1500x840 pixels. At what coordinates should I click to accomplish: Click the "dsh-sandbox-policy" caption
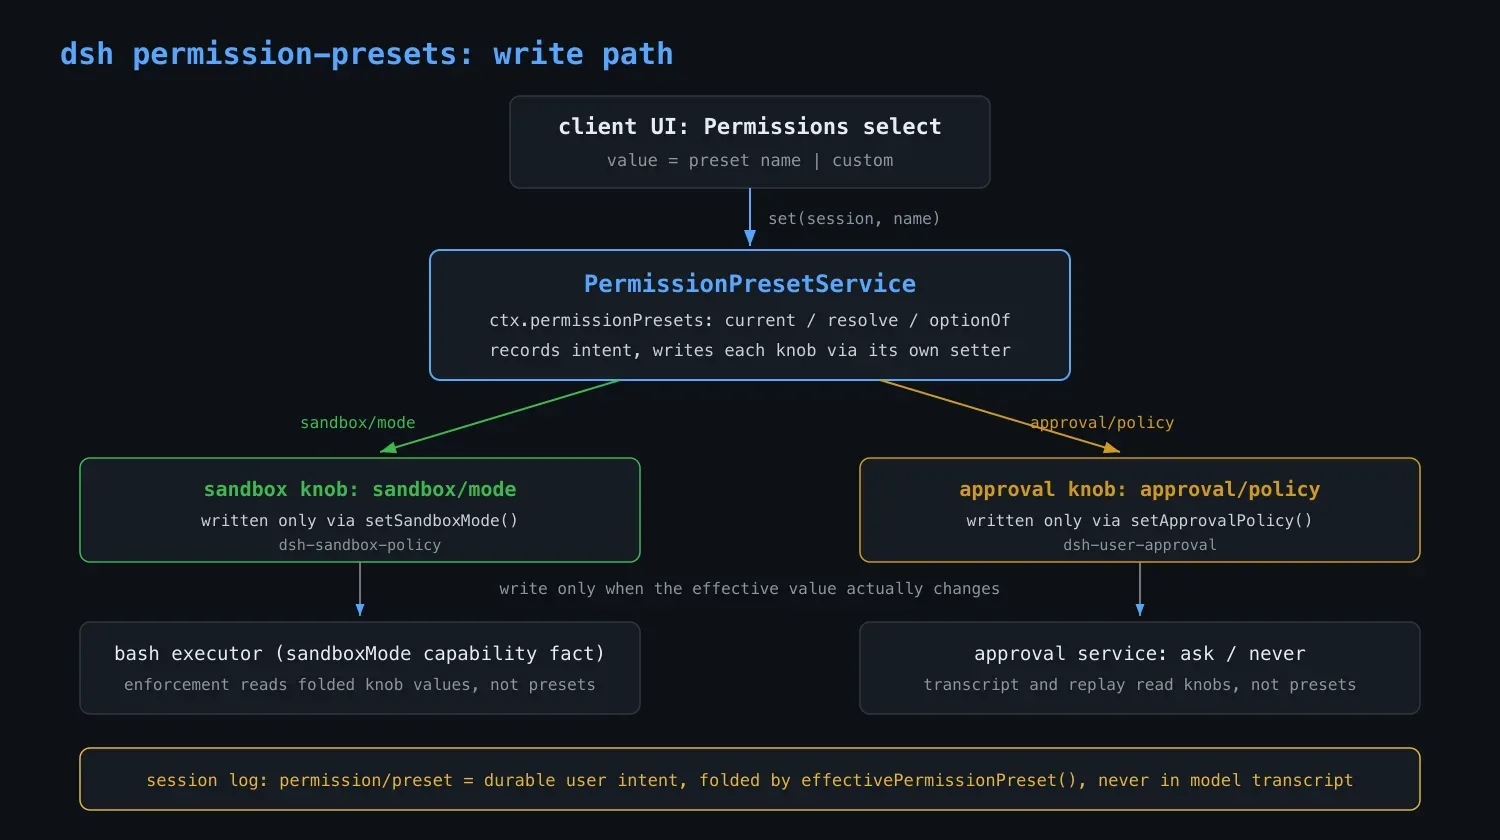click(x=360, y=545)
